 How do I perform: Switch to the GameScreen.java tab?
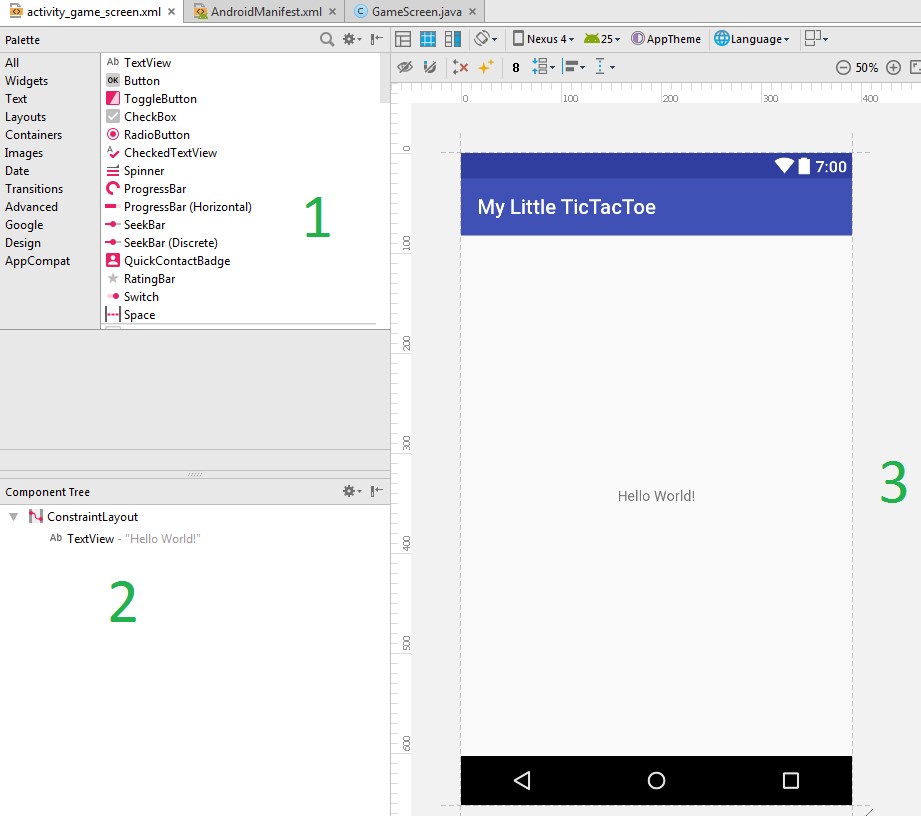[413, 11]
